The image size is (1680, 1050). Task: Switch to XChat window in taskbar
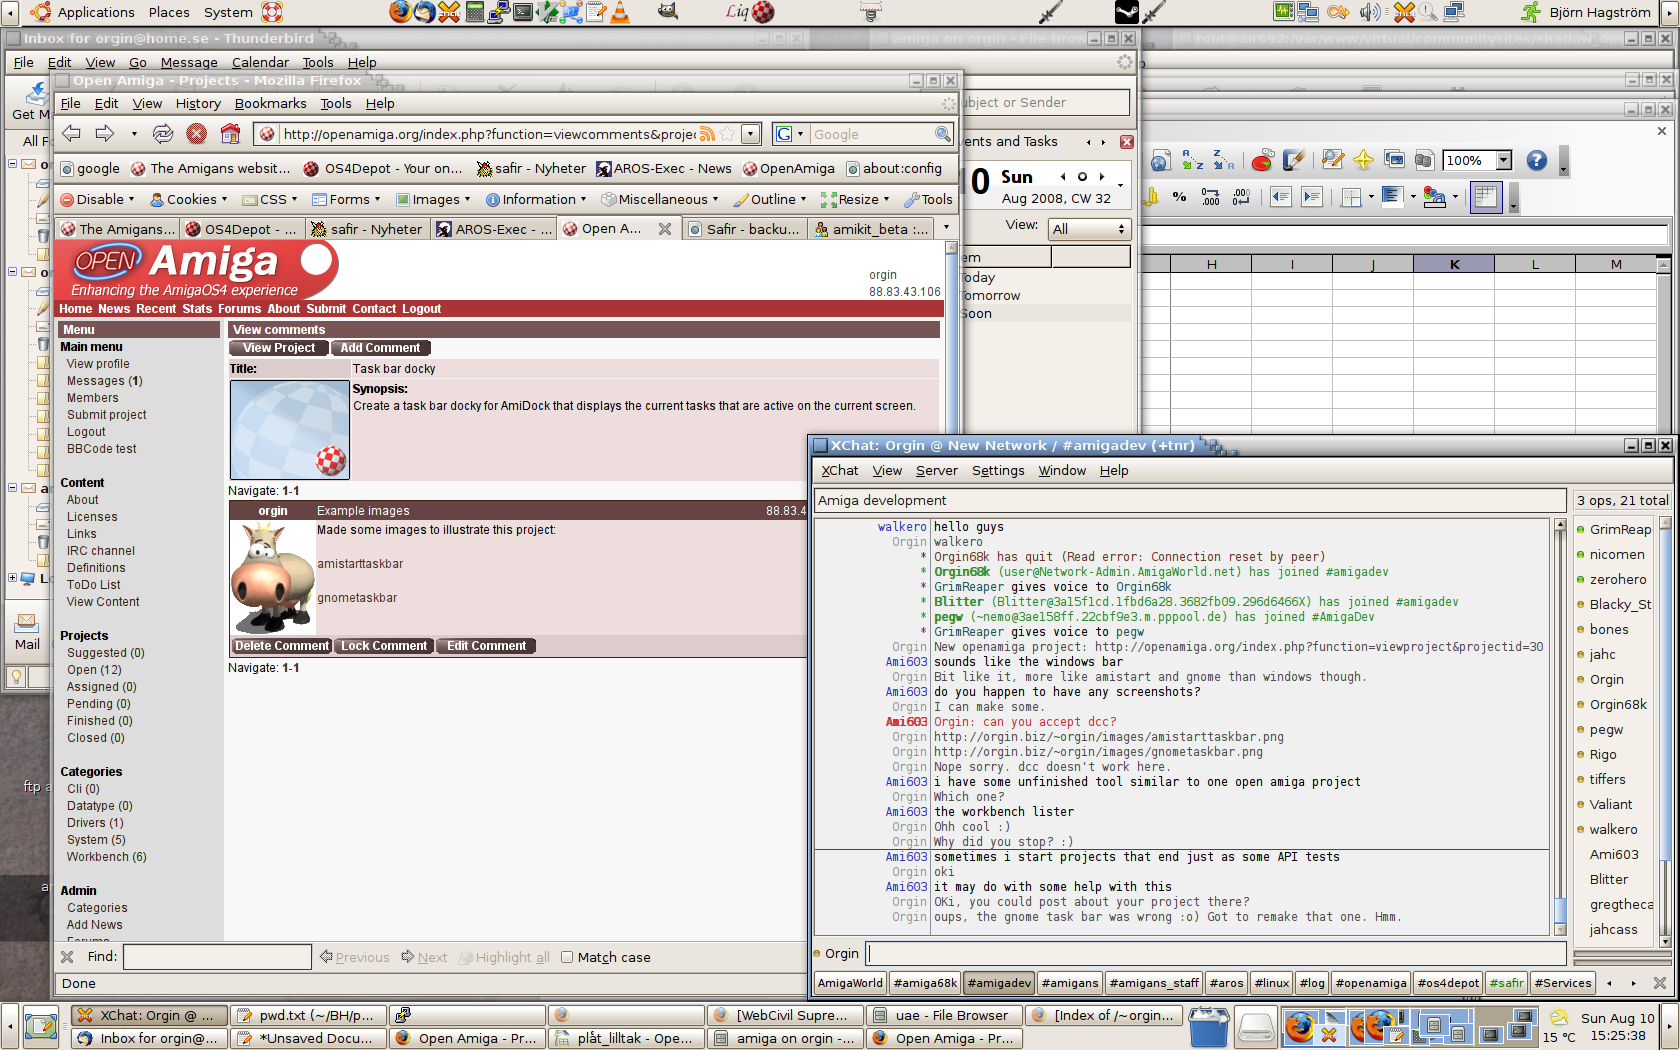tap(150, 1015)
